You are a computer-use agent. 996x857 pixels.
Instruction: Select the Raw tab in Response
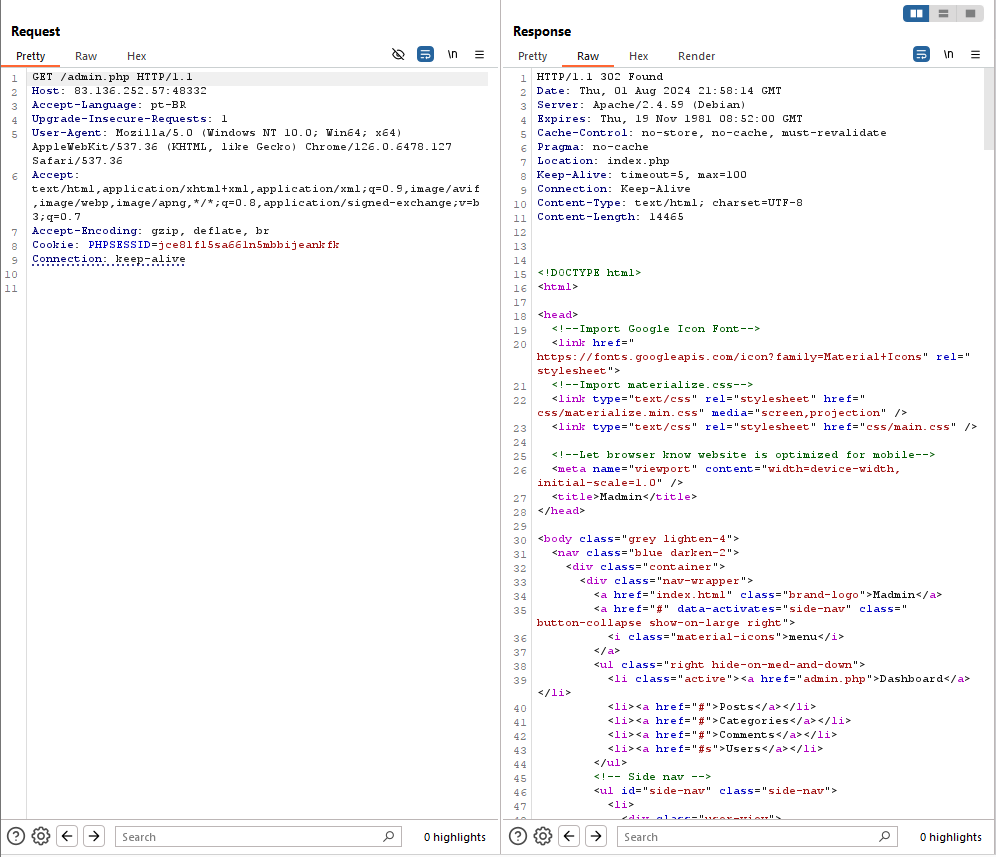click(588, 56)
